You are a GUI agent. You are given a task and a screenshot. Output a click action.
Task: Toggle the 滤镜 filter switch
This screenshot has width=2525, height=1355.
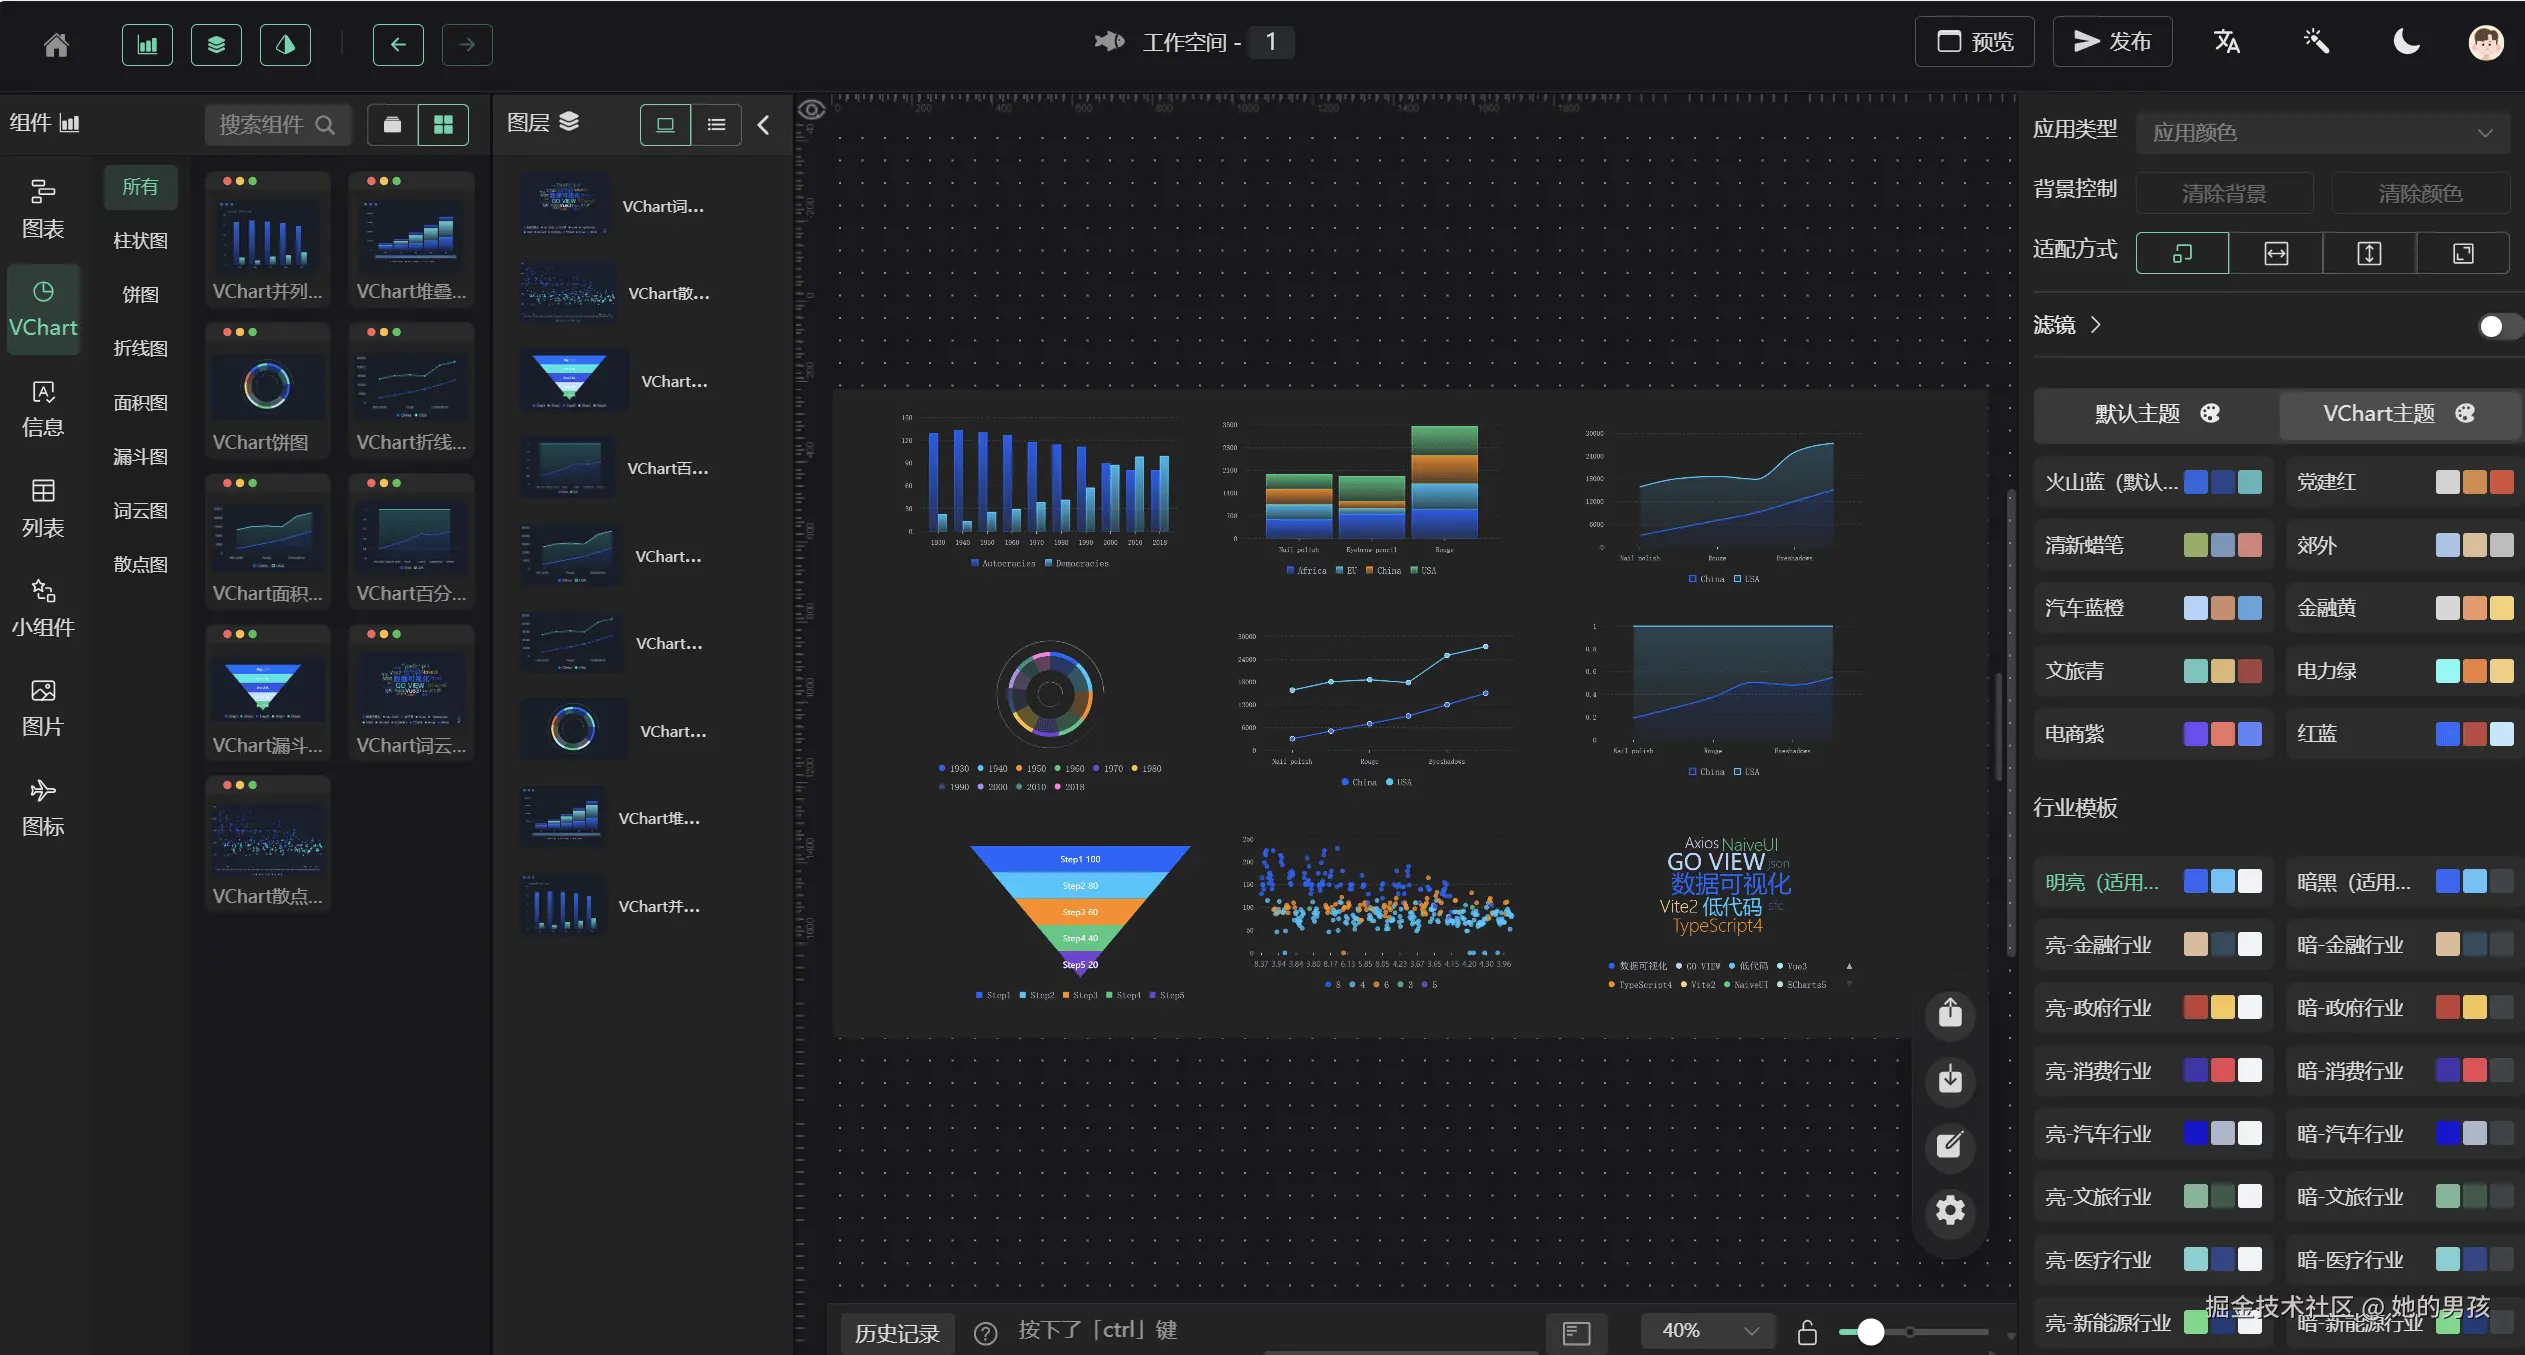[2495, 325]
